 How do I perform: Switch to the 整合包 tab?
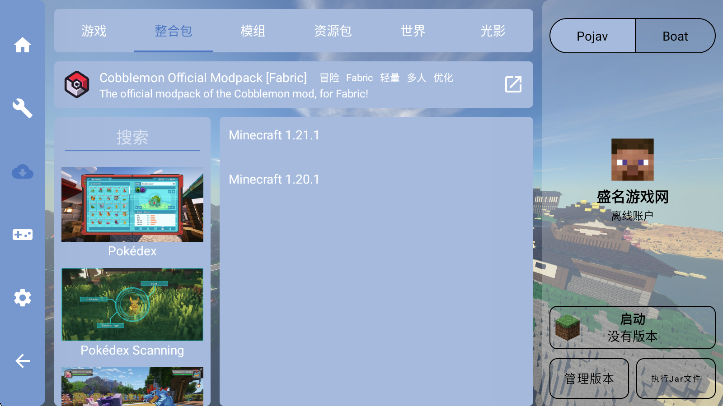(x=173, y=31)
